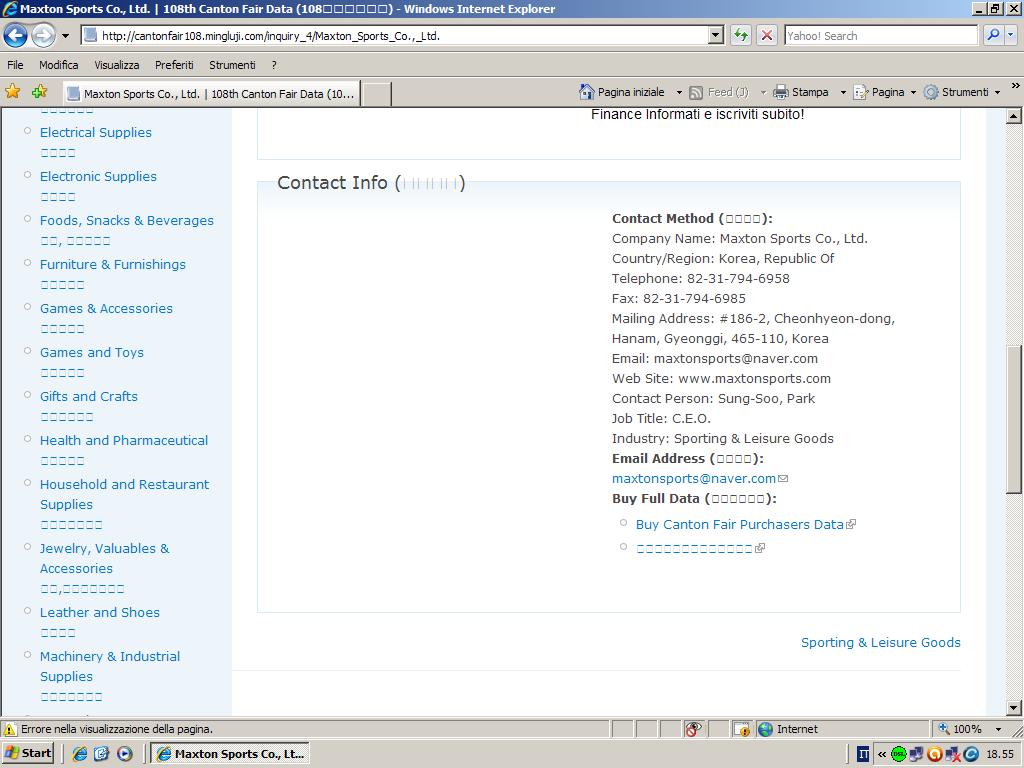The image size is (1024, 768).
Task: Click page error warning icon in status bar
Action: (10, 729)
